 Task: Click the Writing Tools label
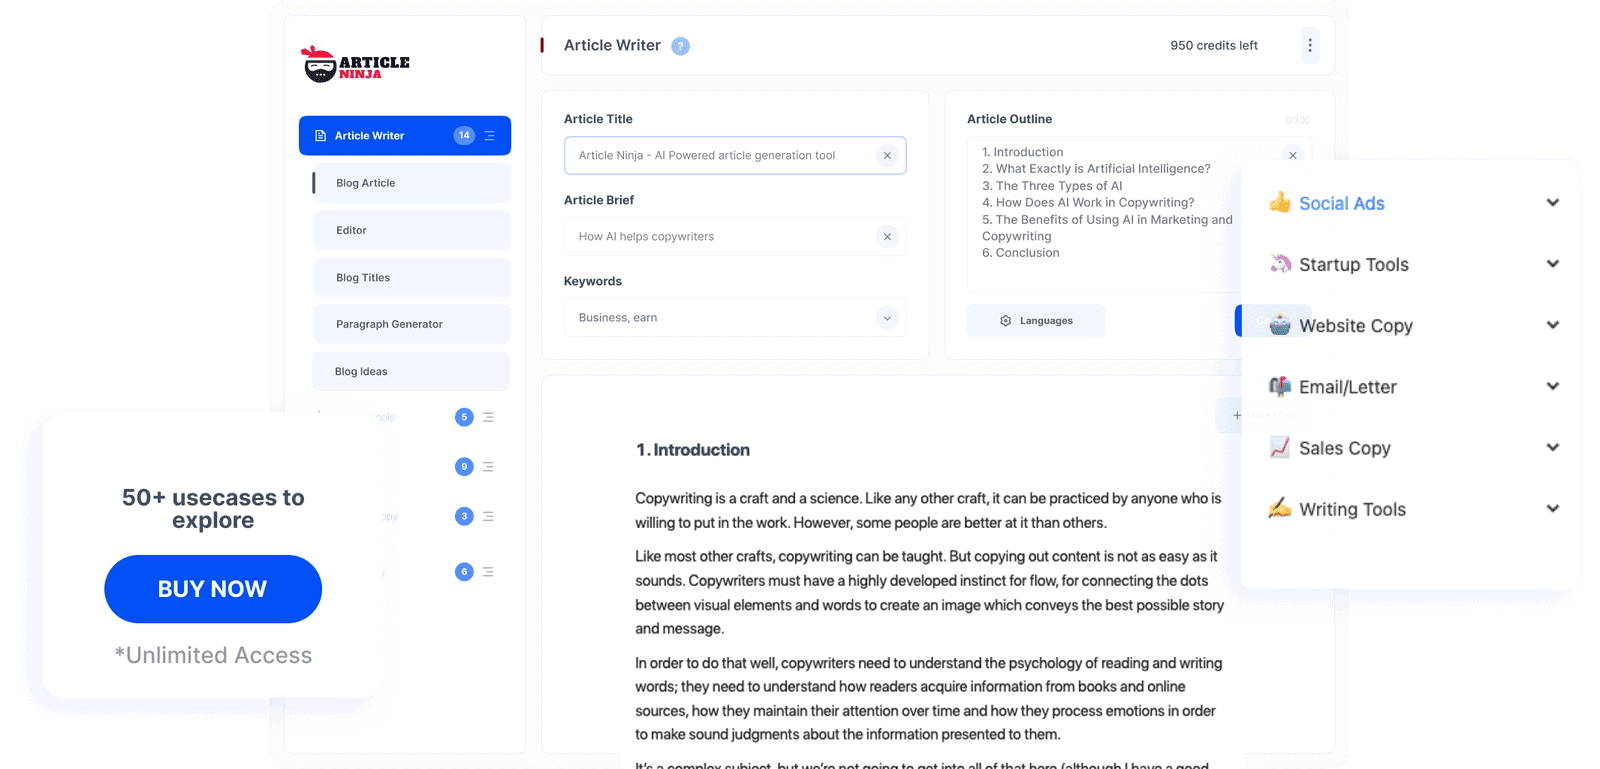pyautogui.click(x=1353, y=509)
